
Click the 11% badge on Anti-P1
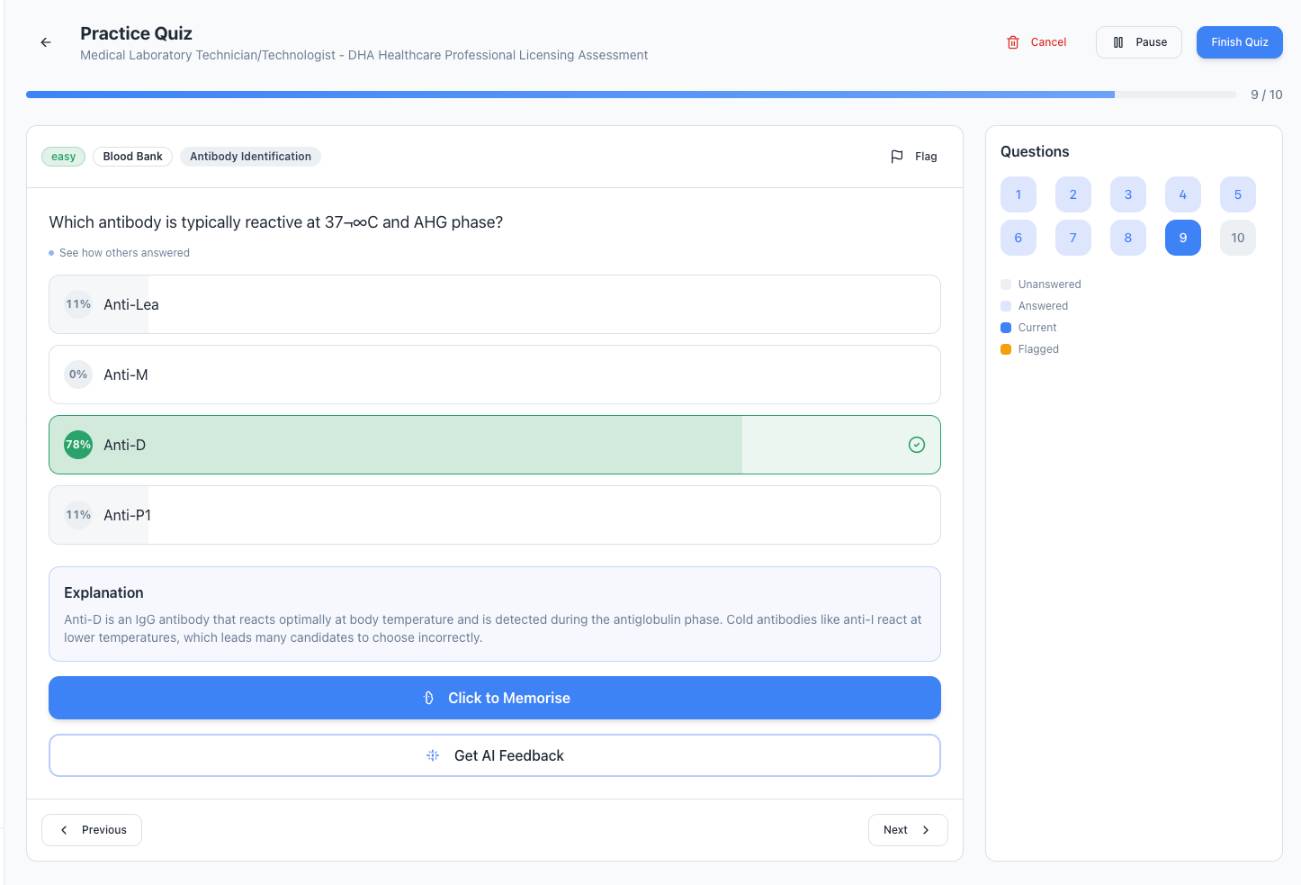pos(78,515)
